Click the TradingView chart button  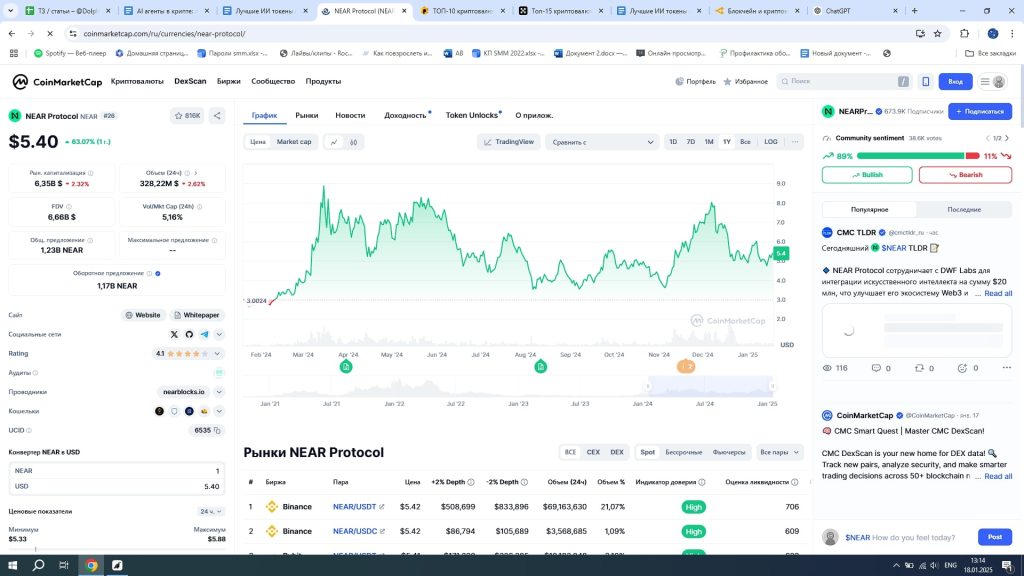click(x=509, y=142)
